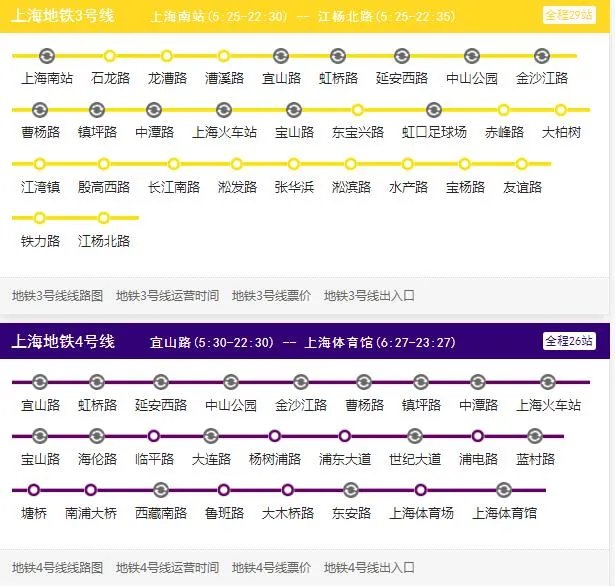Select the 赤峰路 station name
This screenshot has width=615, height=586.
click(x=504, y=132)
